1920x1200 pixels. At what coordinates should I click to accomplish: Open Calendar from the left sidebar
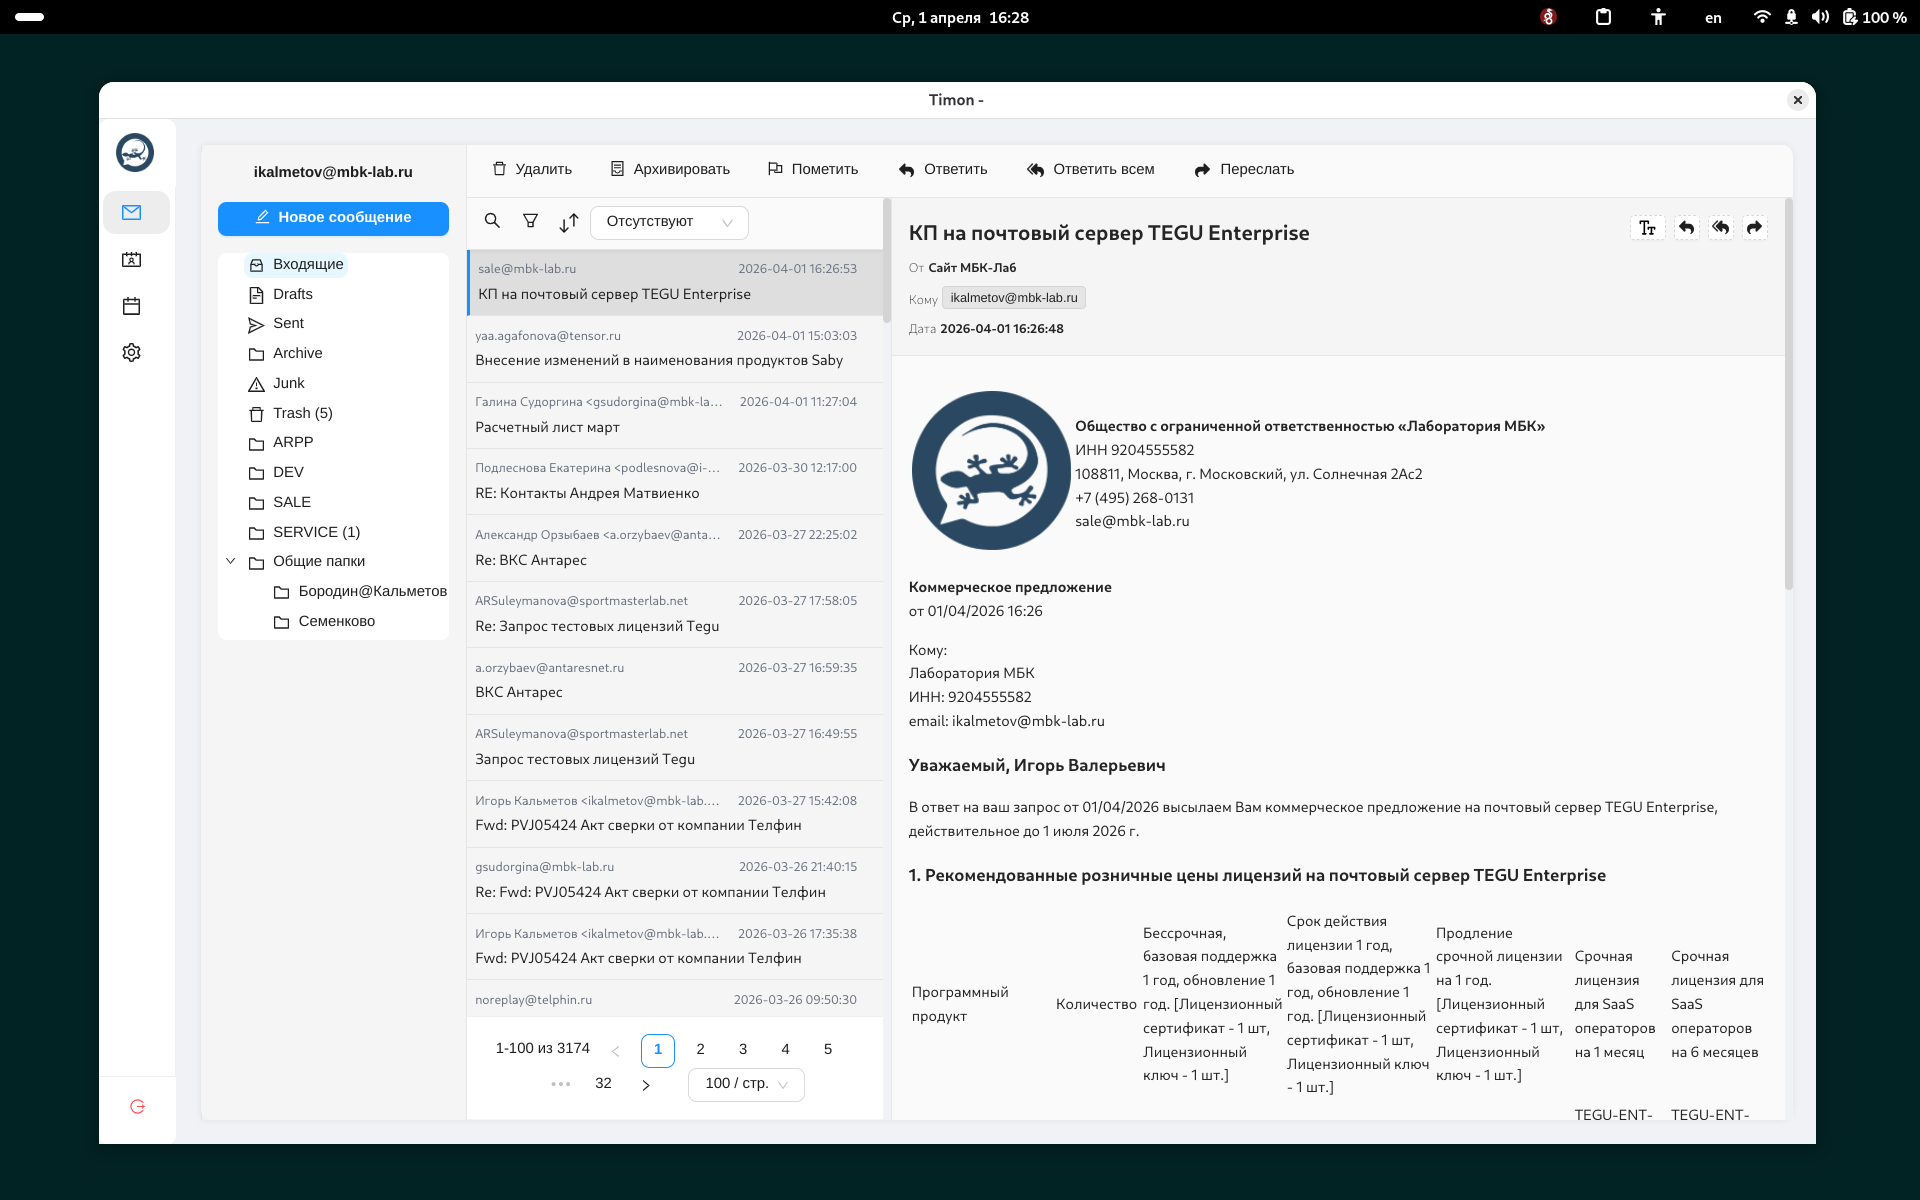[131, 306]
